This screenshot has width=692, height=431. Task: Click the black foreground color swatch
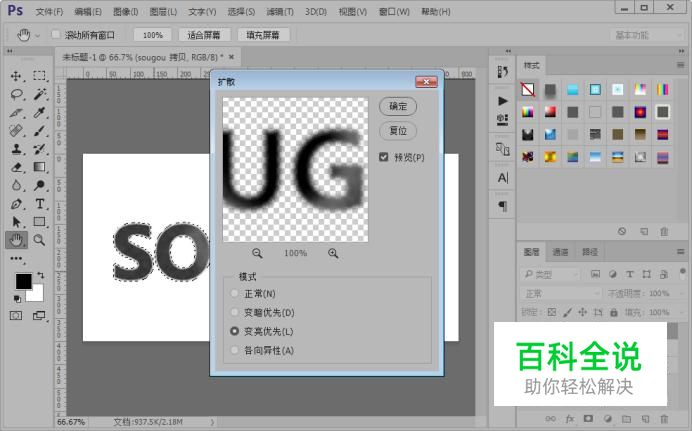click(x=22, y=280)
